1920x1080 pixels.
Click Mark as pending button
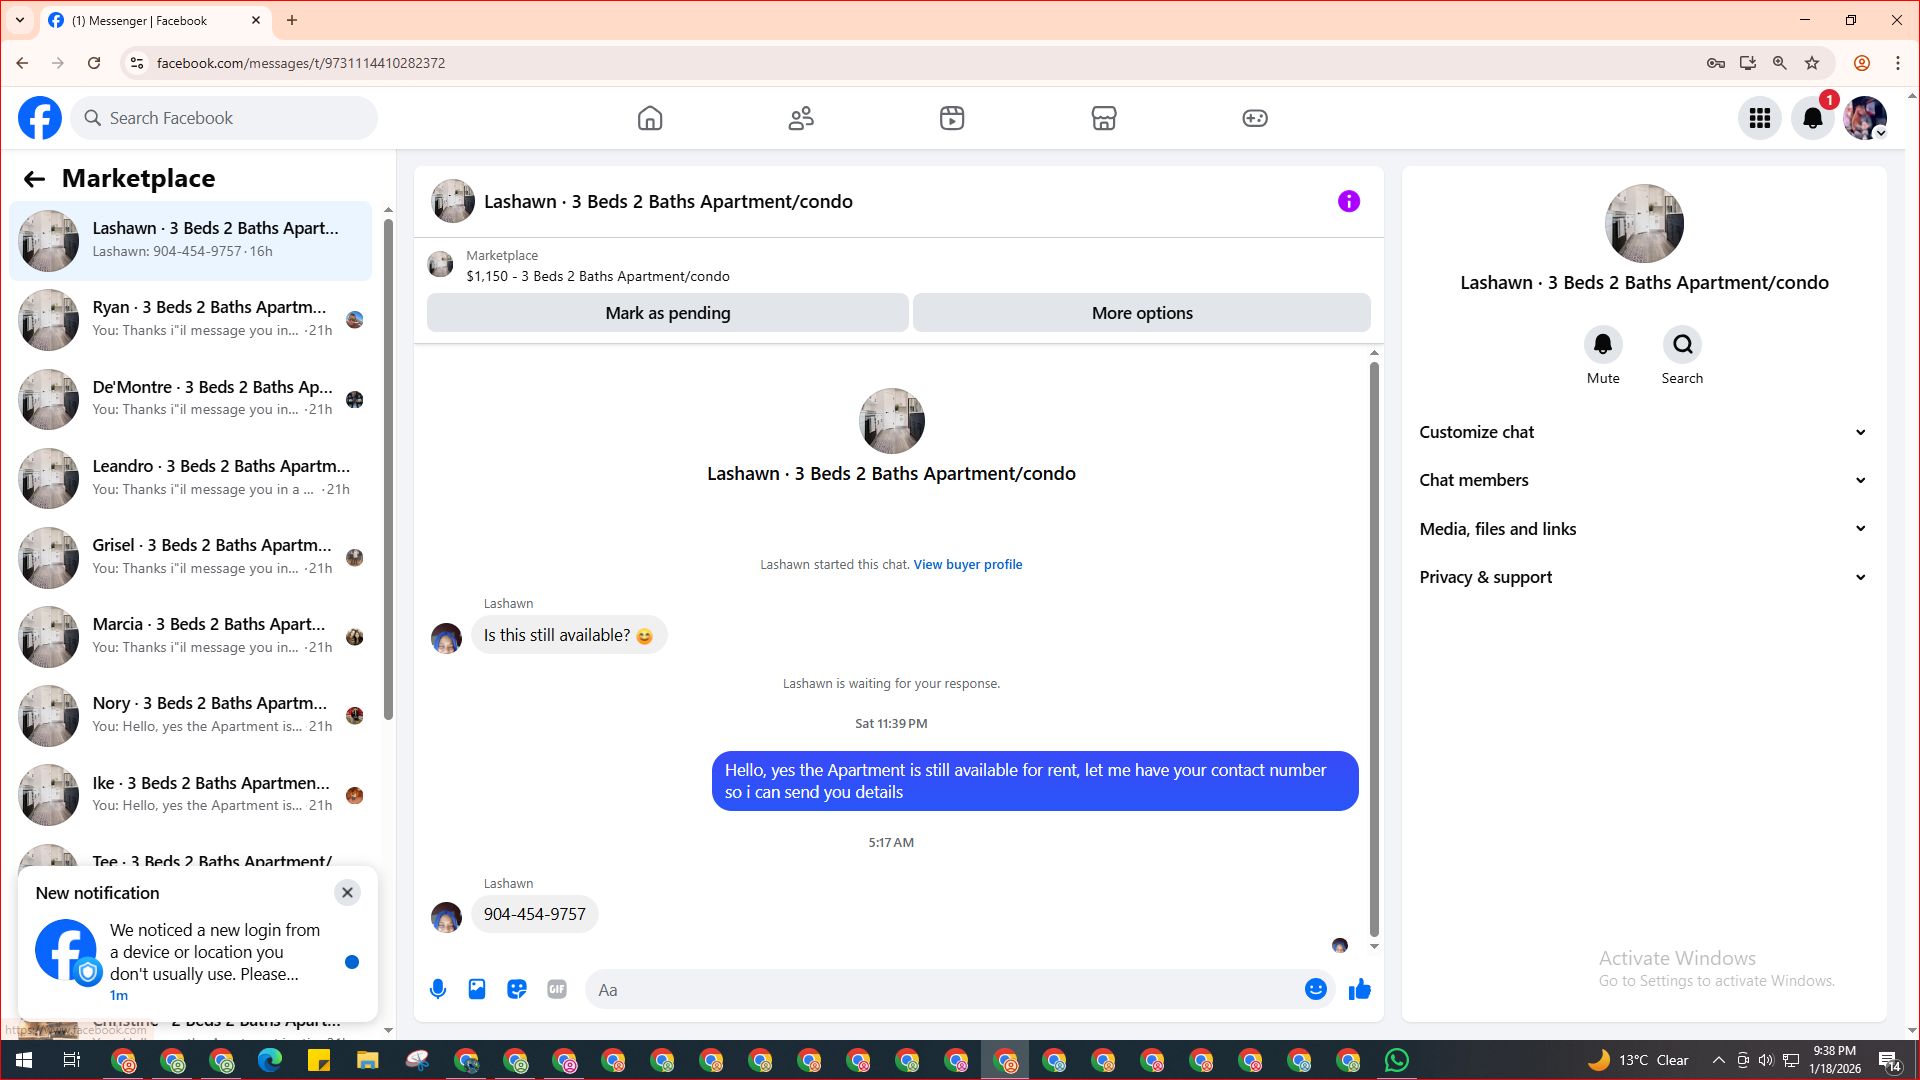[667, 313]
